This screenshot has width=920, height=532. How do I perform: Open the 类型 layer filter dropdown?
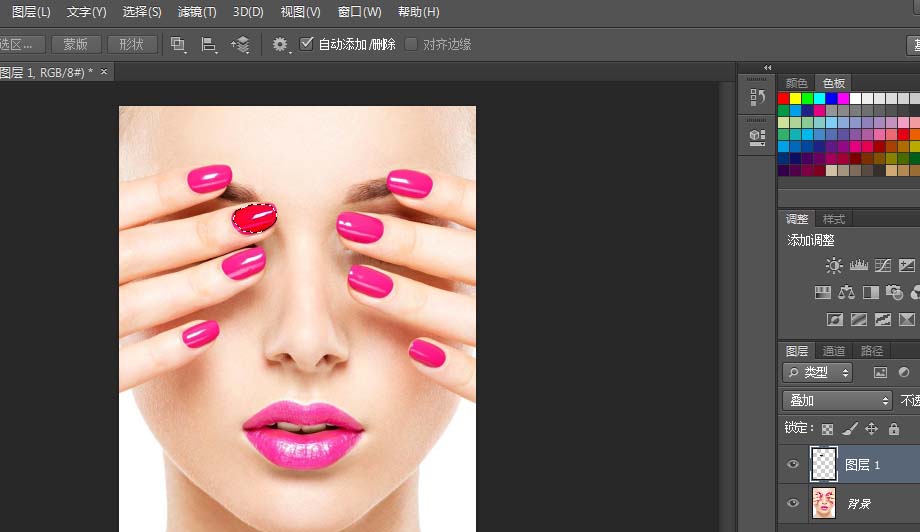coord(818,372)
